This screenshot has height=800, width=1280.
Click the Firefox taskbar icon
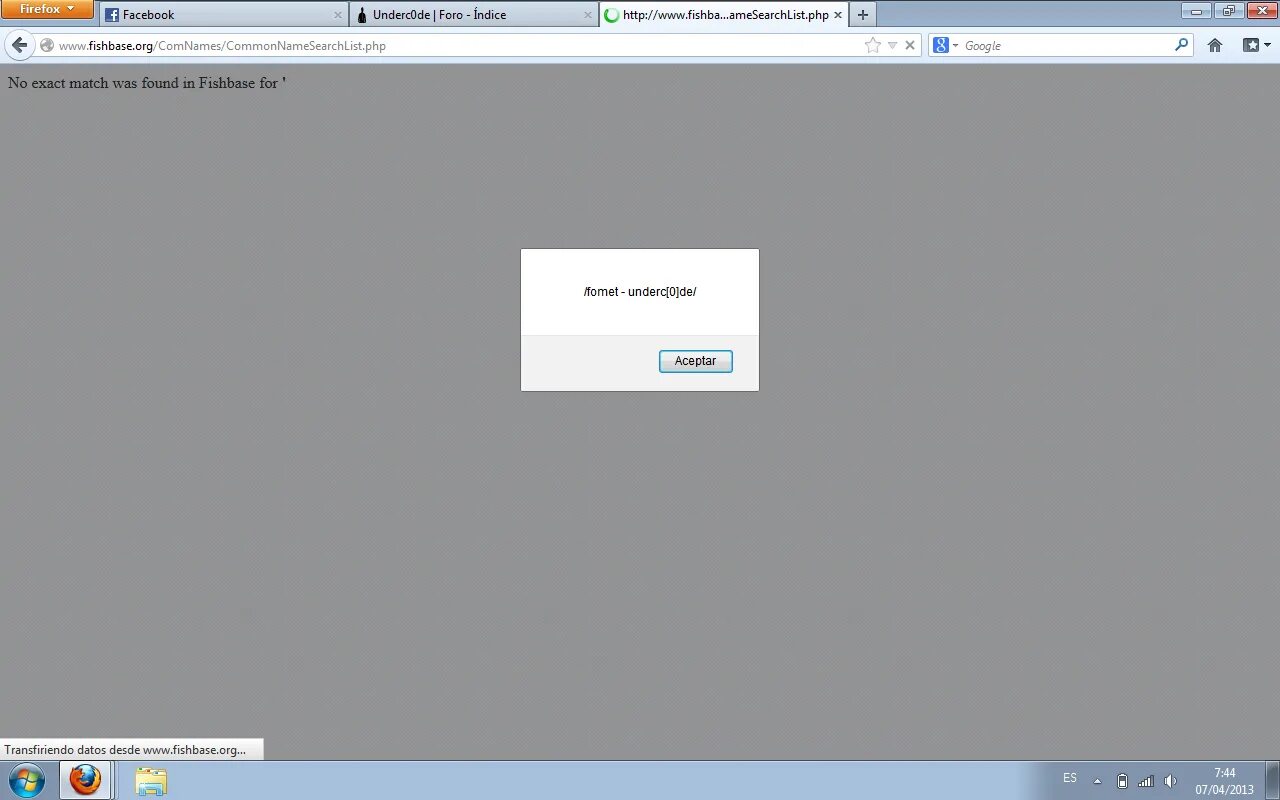85,780
